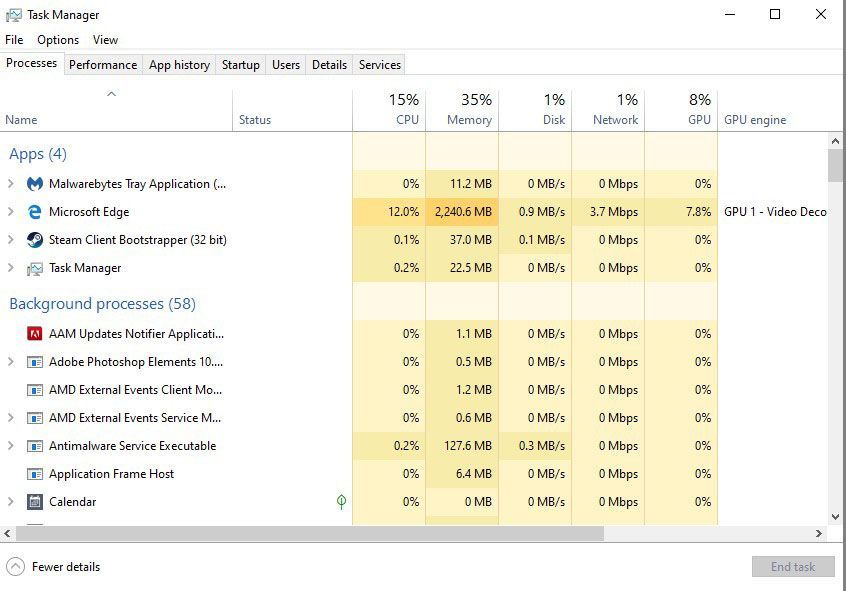Click Edge memory value 2,240.6 MB
Viewport: 846px width, 591px height.
pyautogui.click(x=463, y=212)
